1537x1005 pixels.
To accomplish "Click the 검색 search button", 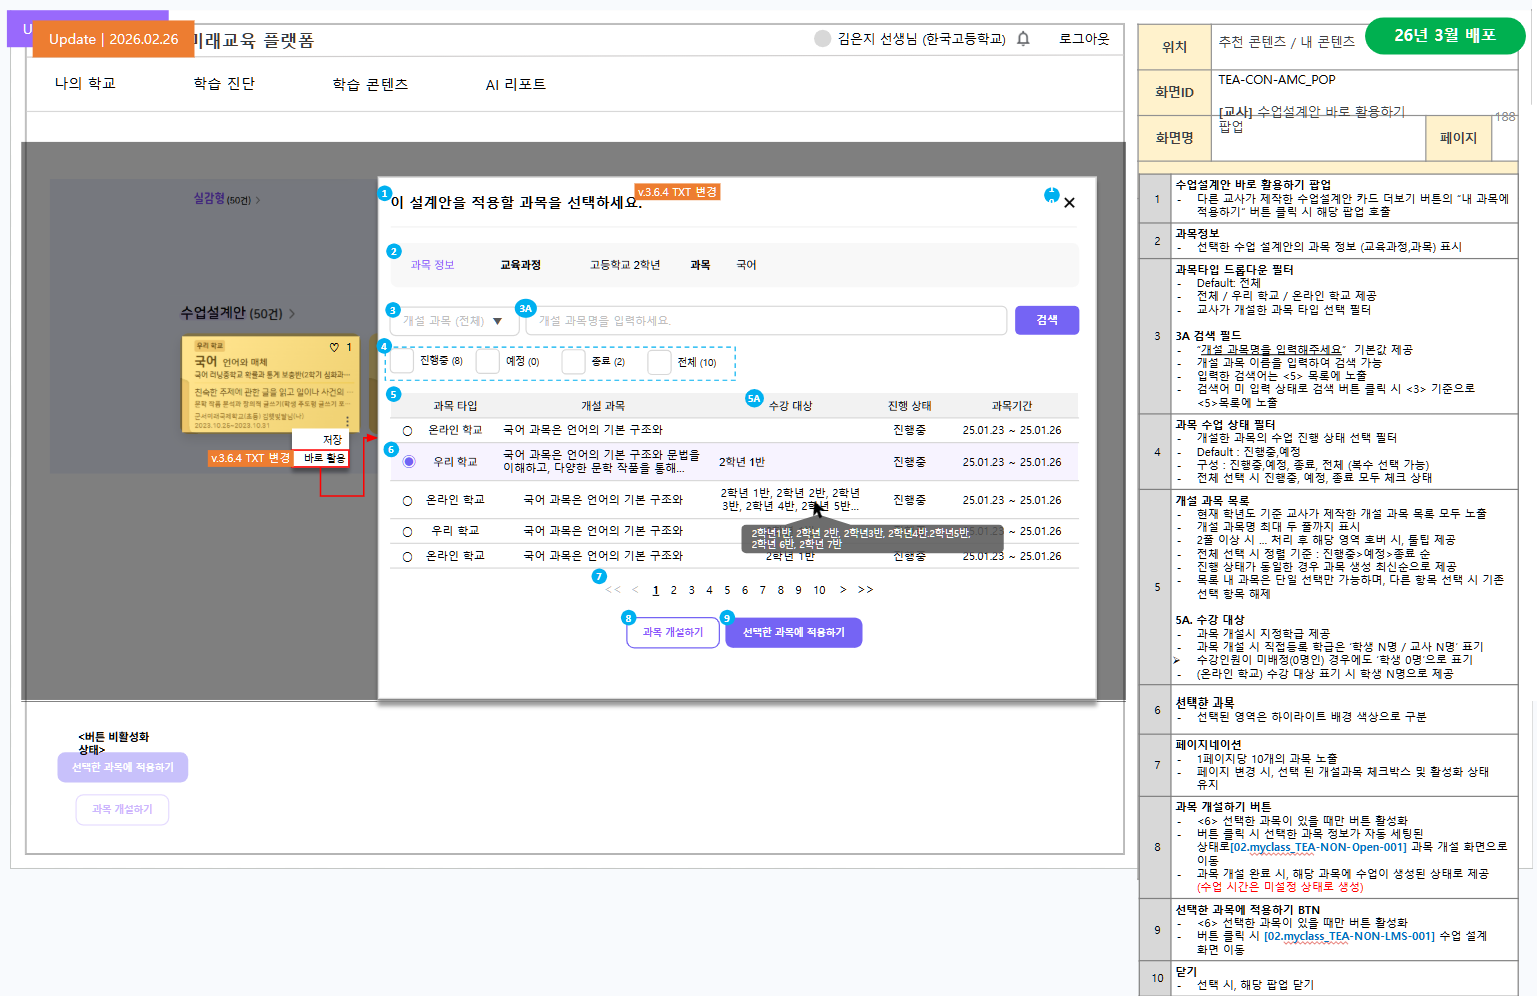I will pyautogui.click(x=1046, y=320).
